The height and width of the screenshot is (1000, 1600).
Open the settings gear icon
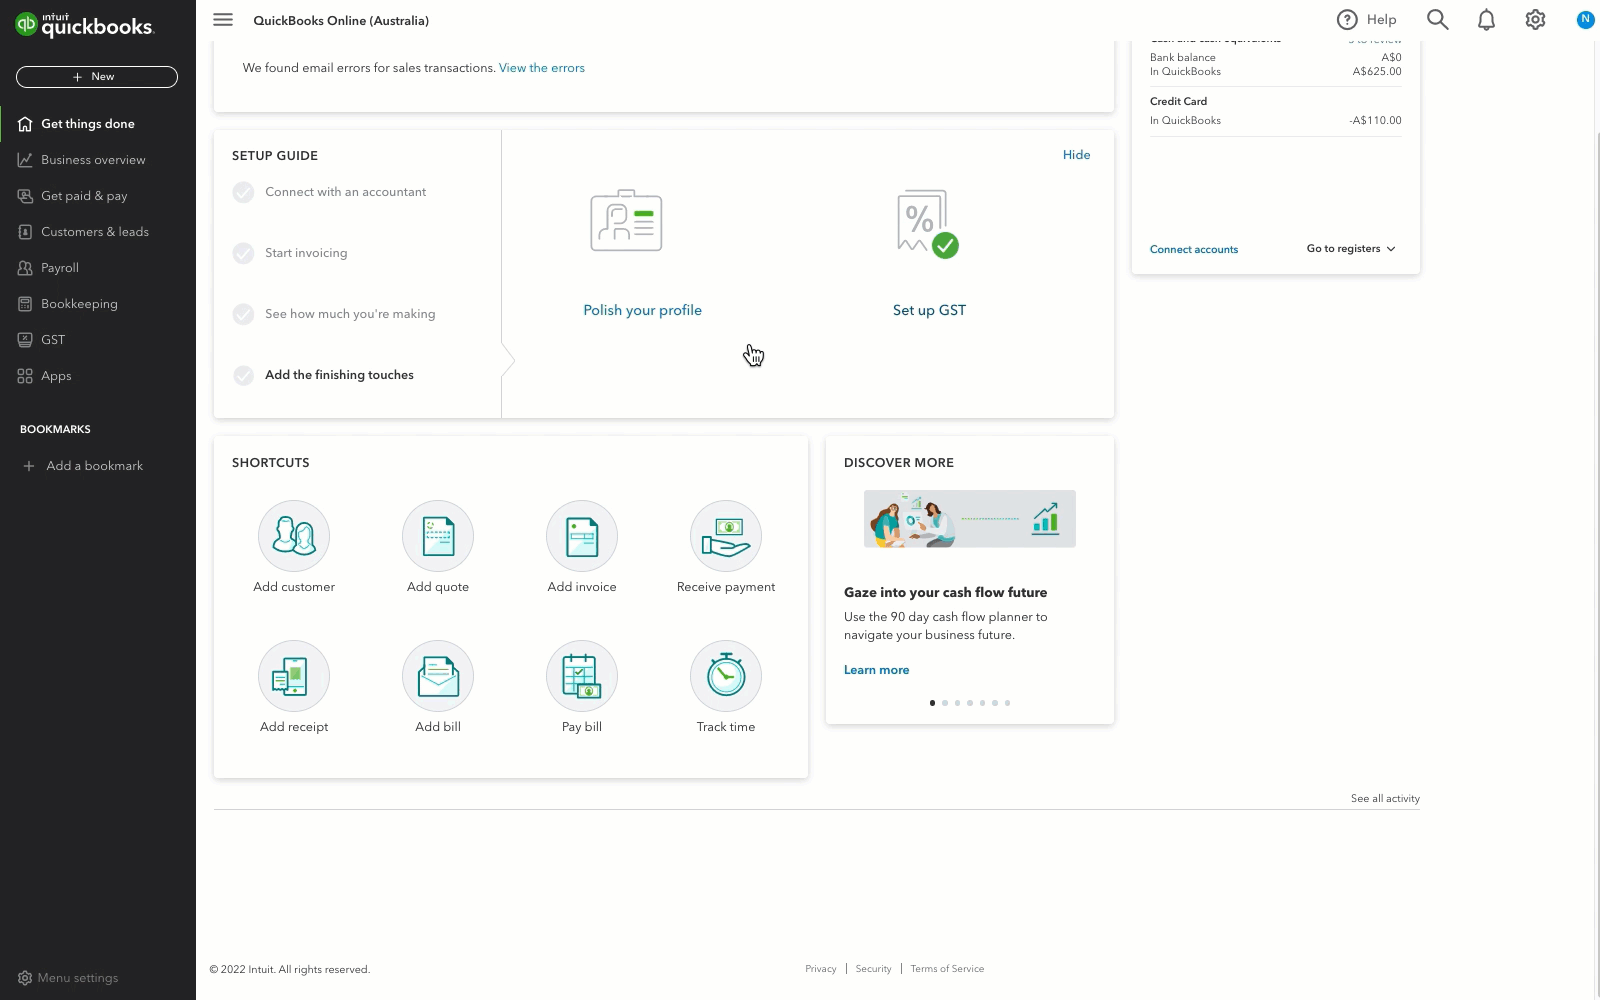click(1535, 20)
